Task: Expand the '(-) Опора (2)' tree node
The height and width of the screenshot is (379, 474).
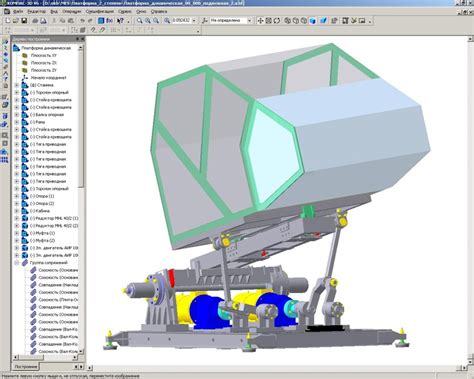Action: 17,203
